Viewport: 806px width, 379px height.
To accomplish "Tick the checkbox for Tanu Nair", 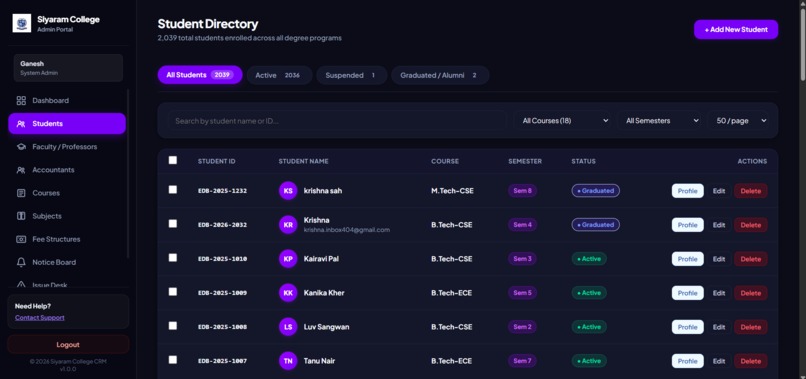I will 173,359.
